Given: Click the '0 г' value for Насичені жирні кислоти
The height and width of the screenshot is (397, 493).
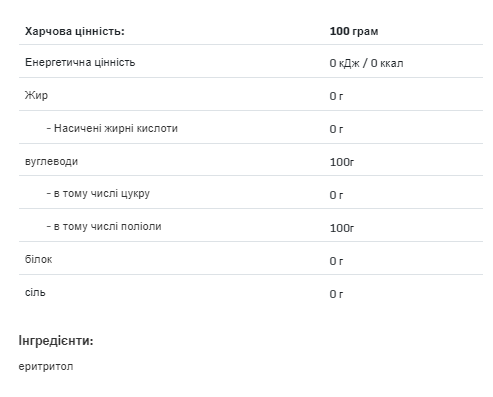Looking at the screenshot, I should click(336, 129).
